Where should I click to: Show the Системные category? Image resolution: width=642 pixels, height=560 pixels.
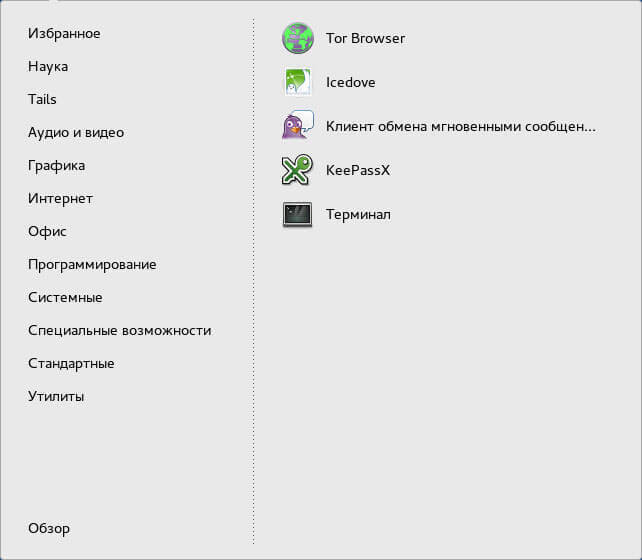click(x=65, y=298)
